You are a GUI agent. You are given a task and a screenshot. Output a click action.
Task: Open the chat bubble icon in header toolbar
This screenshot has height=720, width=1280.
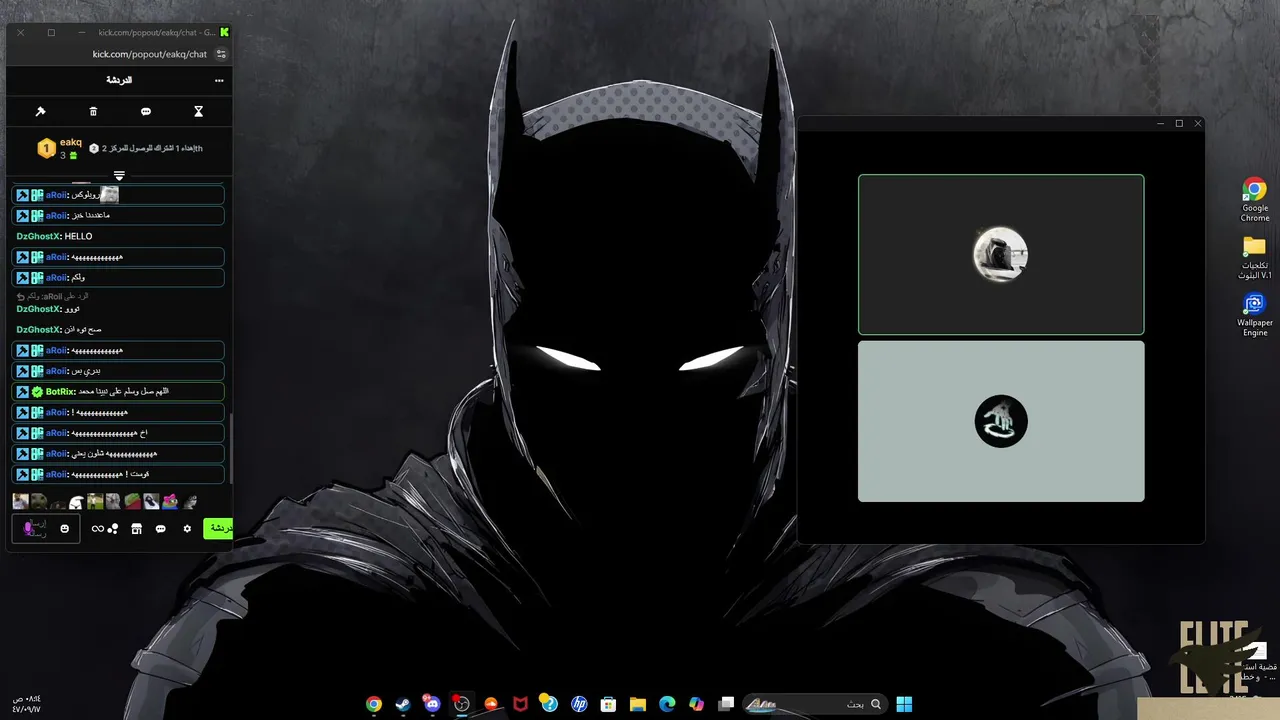click(x=146, y=112)
